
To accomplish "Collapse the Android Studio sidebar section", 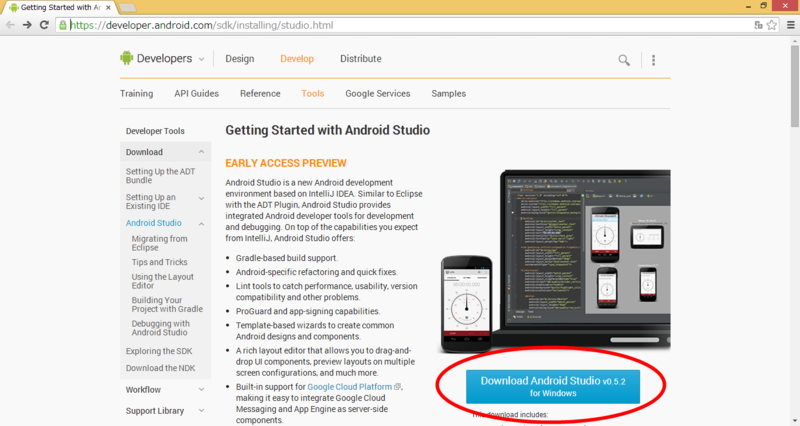I will point(202,223).
